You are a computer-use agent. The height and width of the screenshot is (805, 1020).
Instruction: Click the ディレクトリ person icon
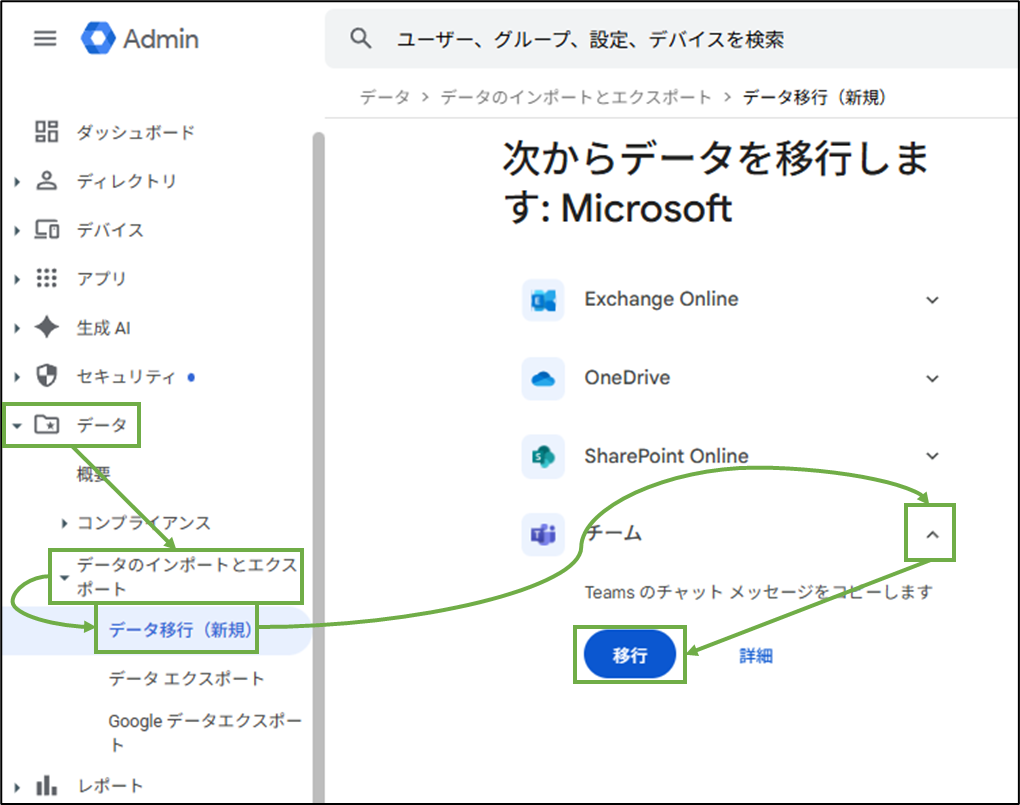(47, 180)
